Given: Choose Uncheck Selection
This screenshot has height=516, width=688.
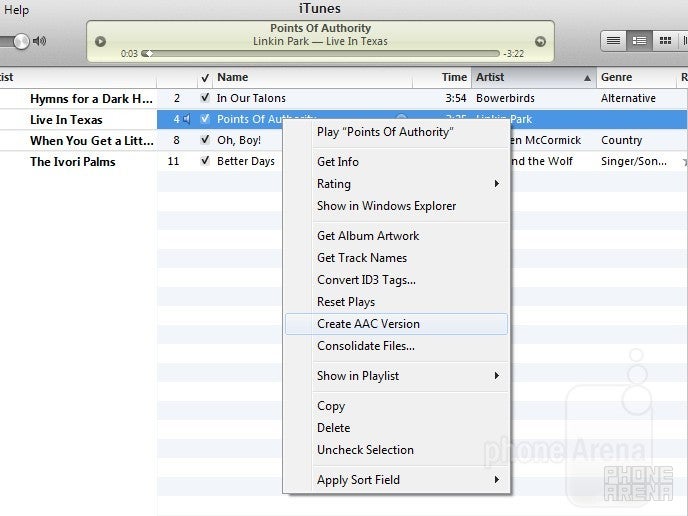Looking at the screenshot, I should tap(396, 450).
